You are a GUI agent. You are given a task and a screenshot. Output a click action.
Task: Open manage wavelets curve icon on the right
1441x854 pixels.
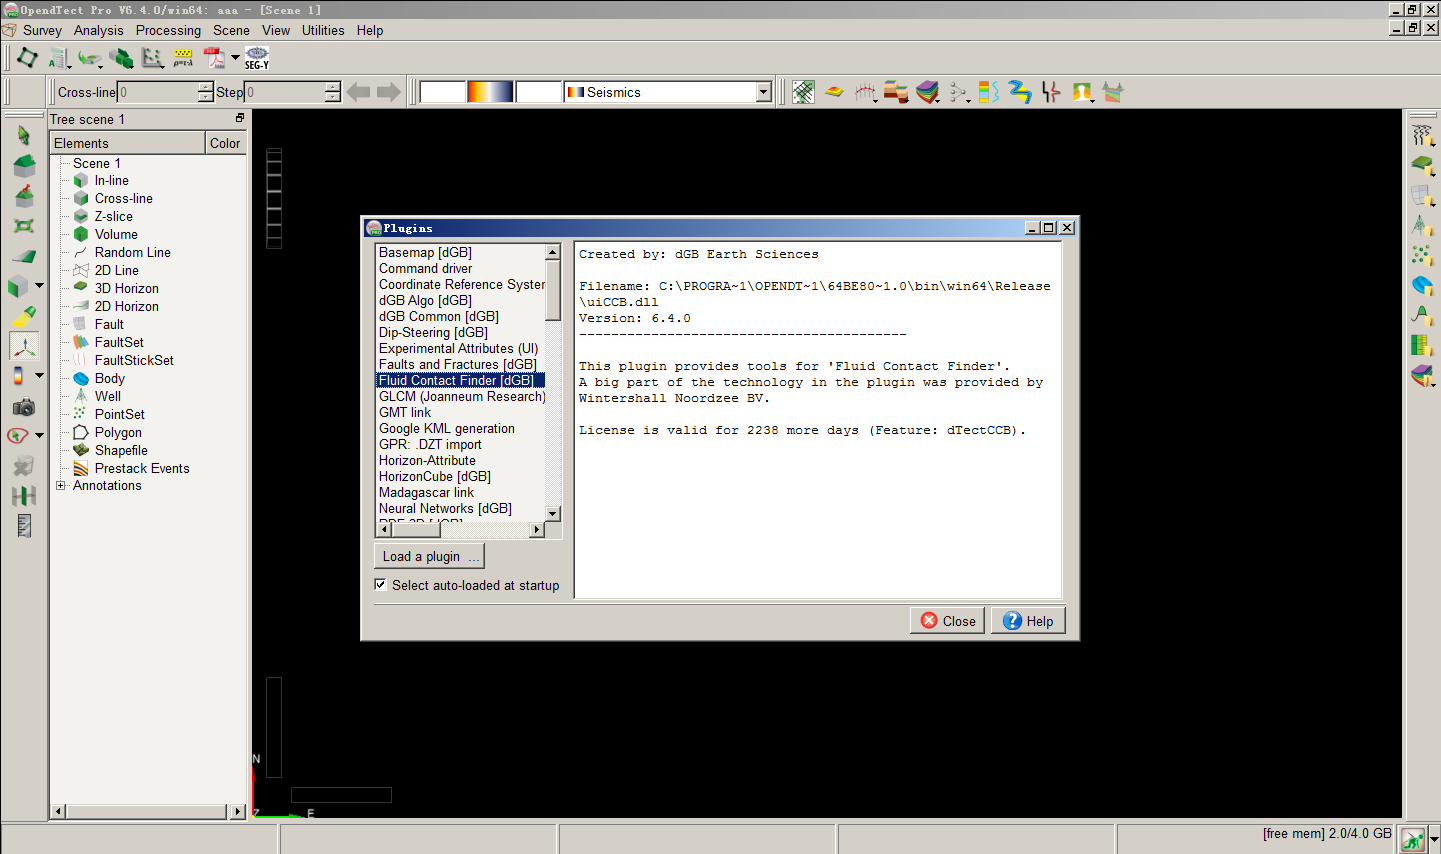coord(1422,316)
